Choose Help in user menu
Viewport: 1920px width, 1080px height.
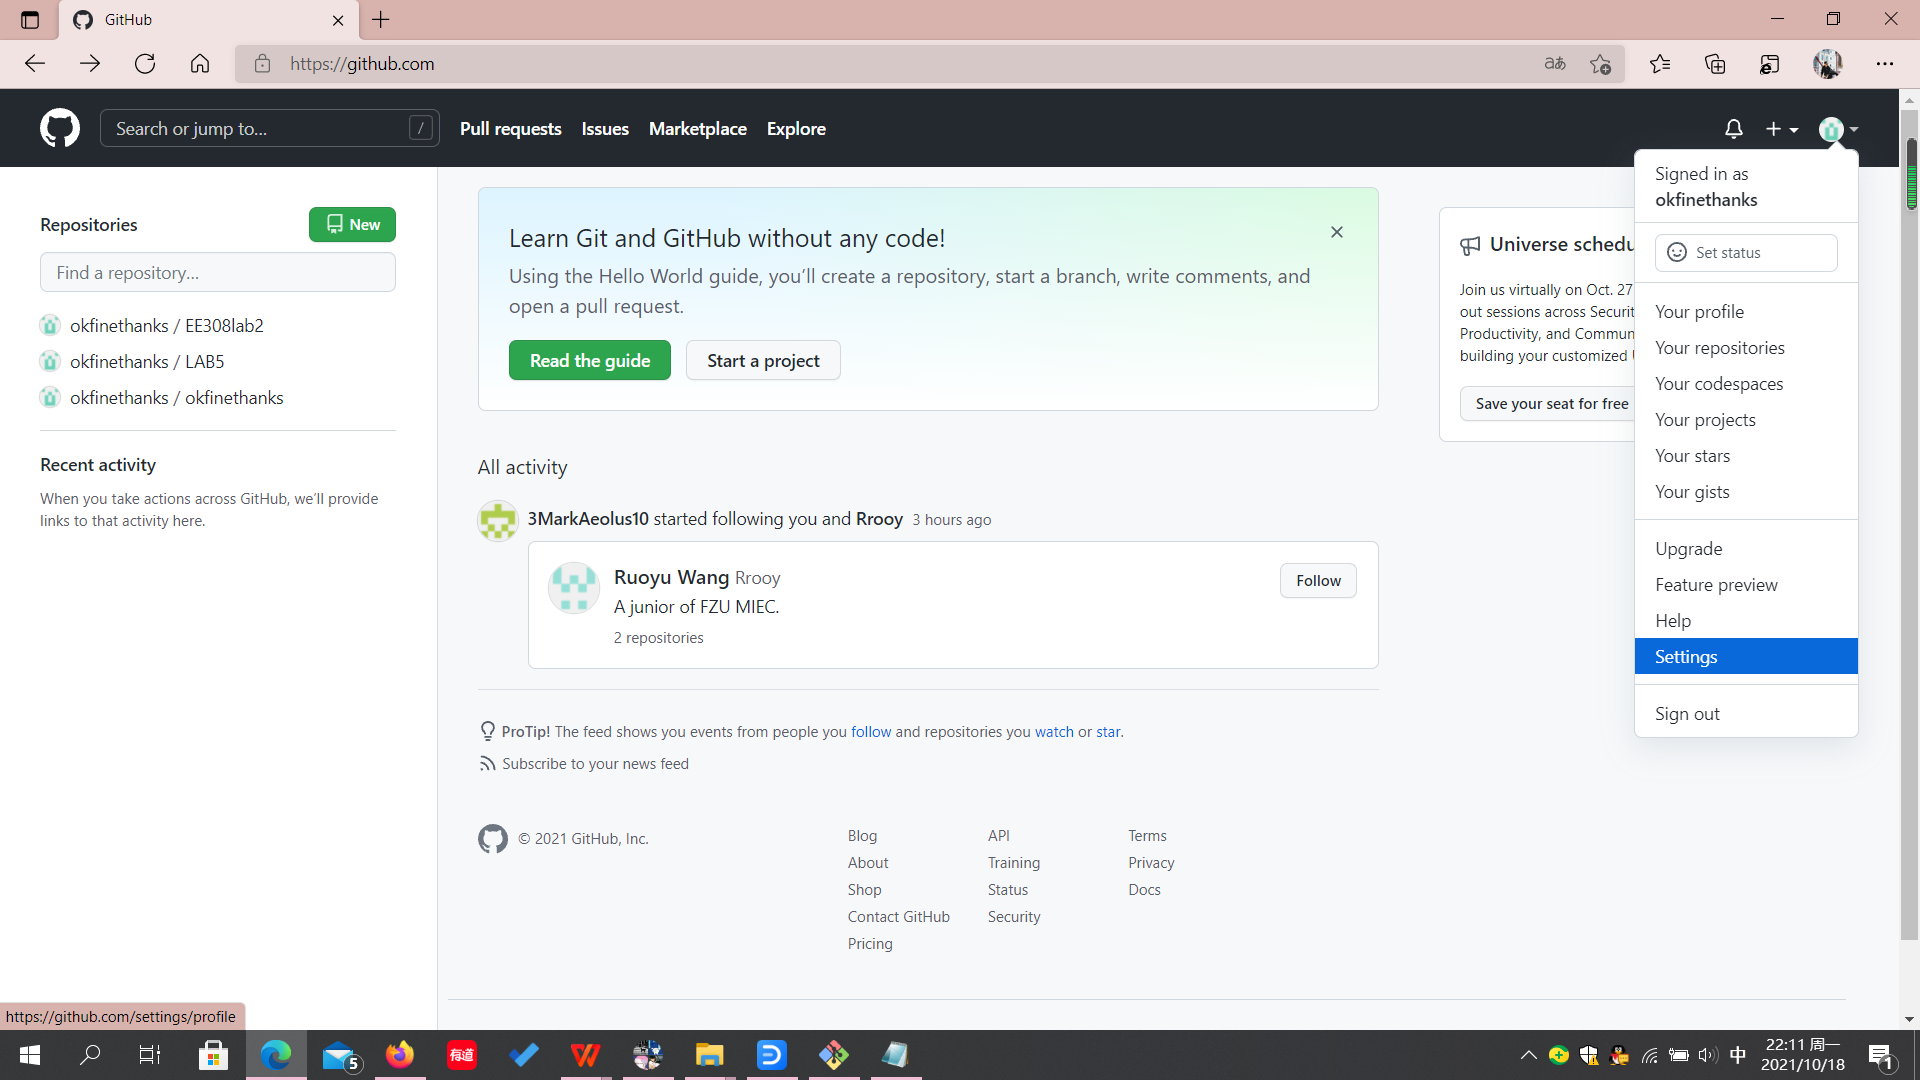coord(1746,621)
